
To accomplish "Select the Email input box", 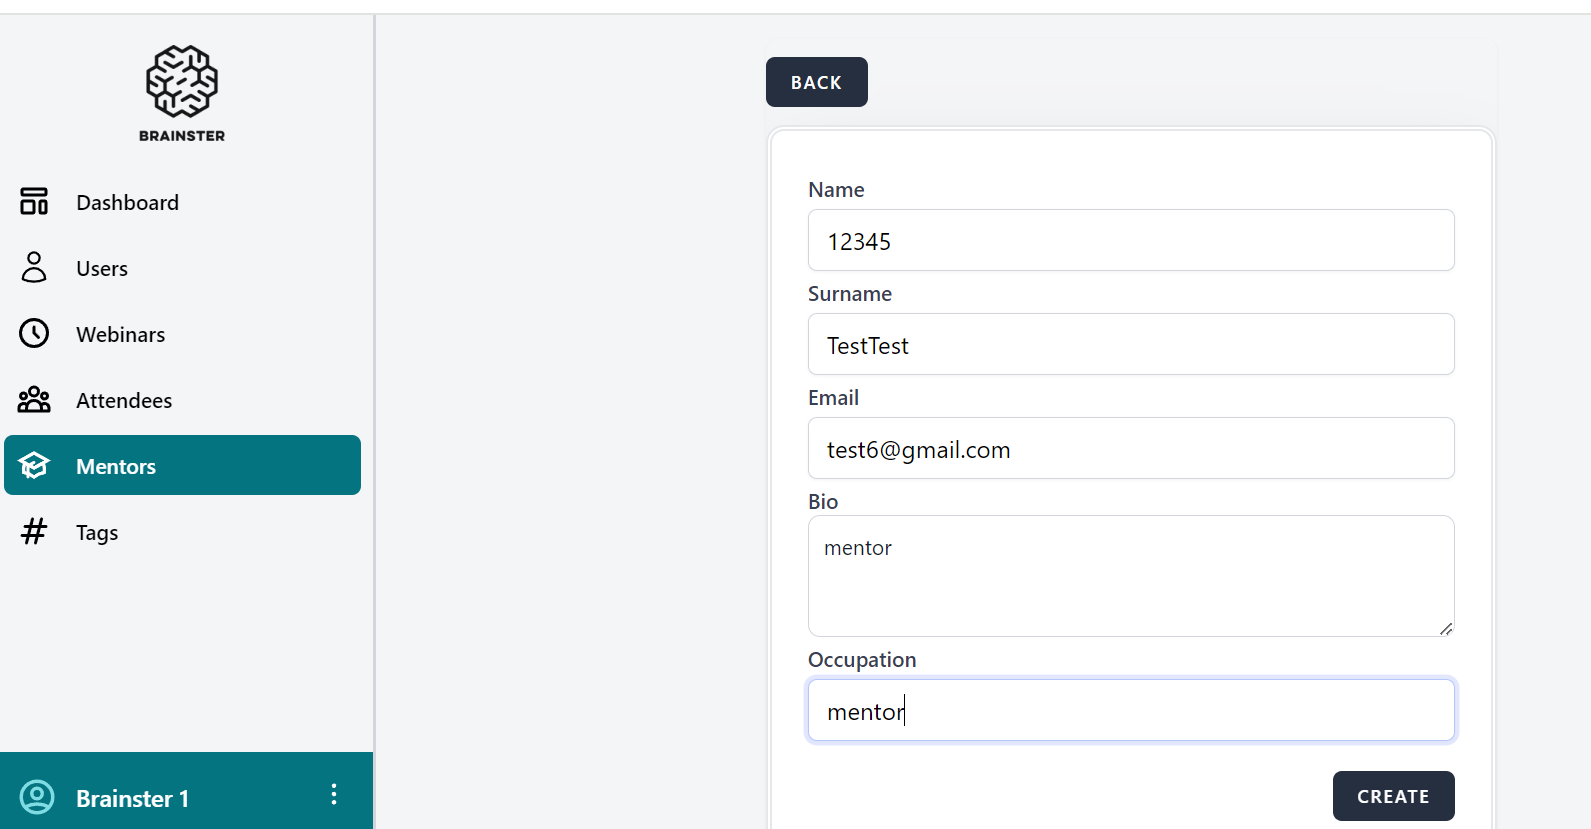I will [1130, 449].
